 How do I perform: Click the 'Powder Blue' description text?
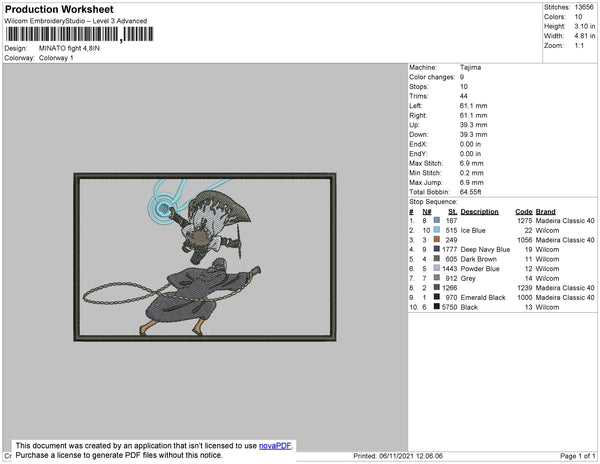coord(480,269)
